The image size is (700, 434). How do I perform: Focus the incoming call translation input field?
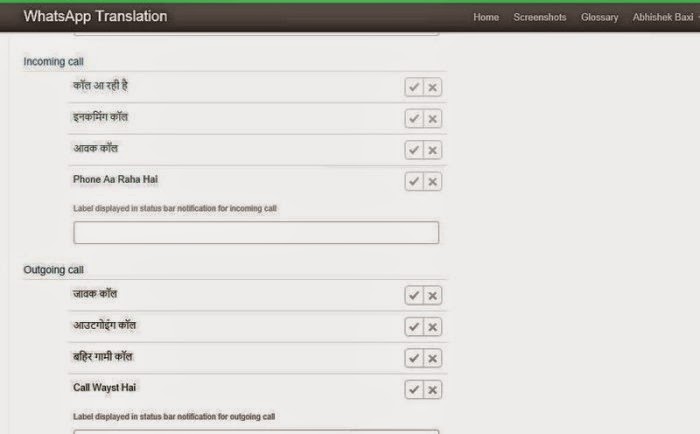tap(256, 232)
